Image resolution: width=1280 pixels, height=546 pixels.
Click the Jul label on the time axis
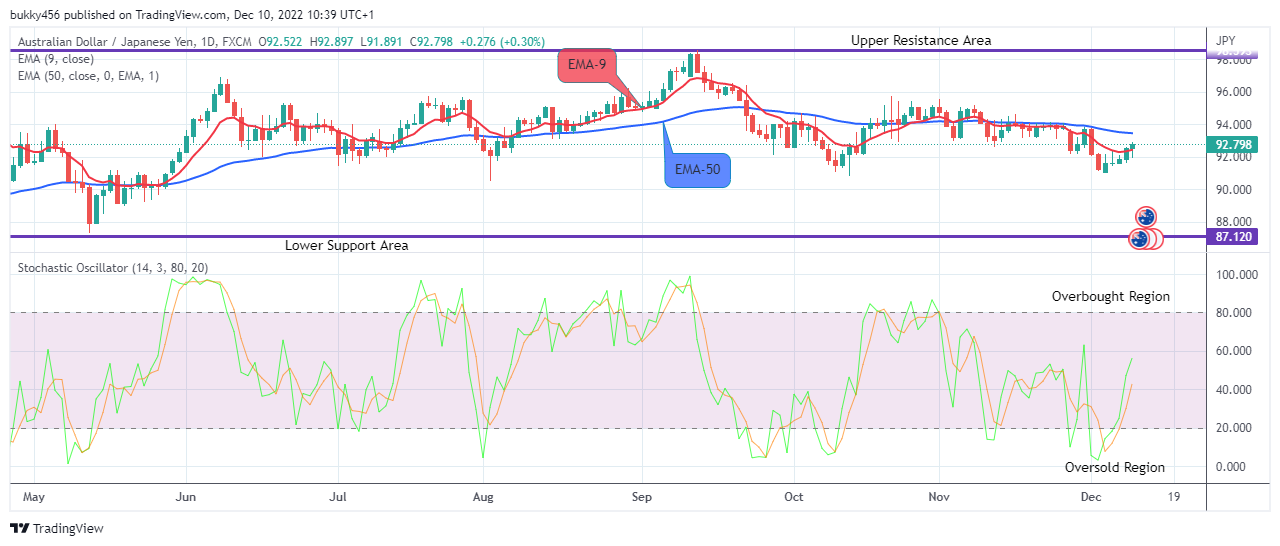click(x=338, y=496)
